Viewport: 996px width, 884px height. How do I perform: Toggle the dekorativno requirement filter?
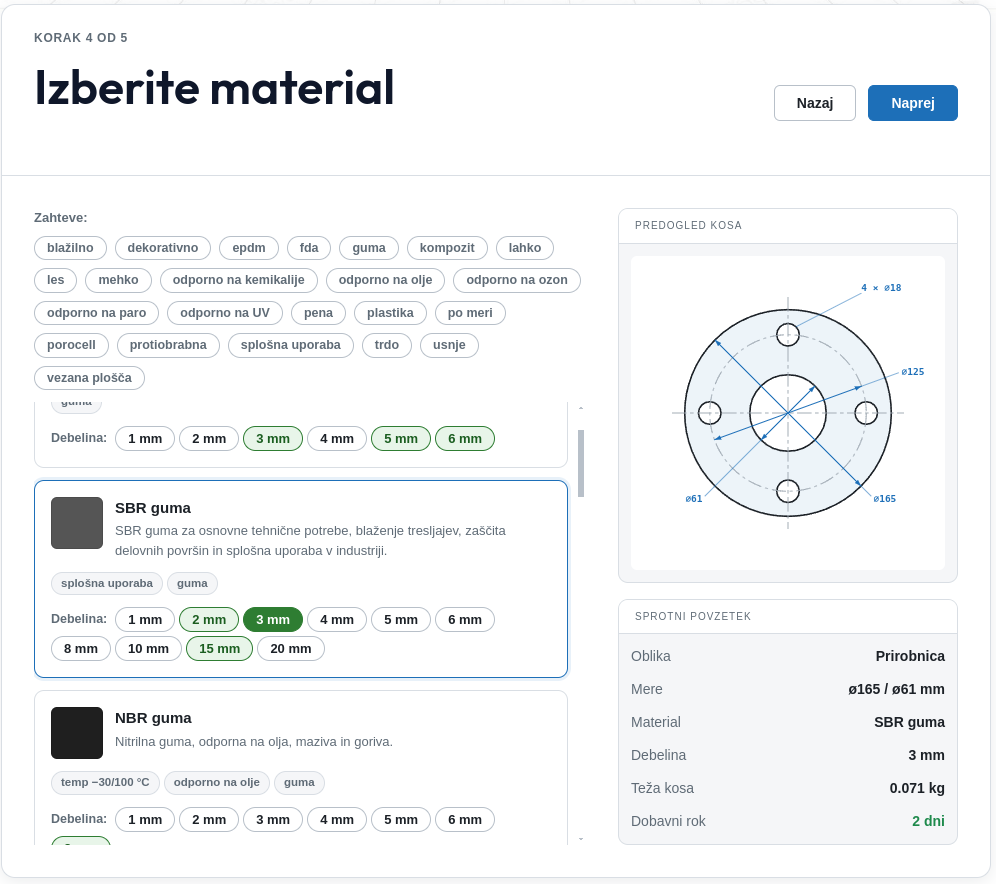163,248
